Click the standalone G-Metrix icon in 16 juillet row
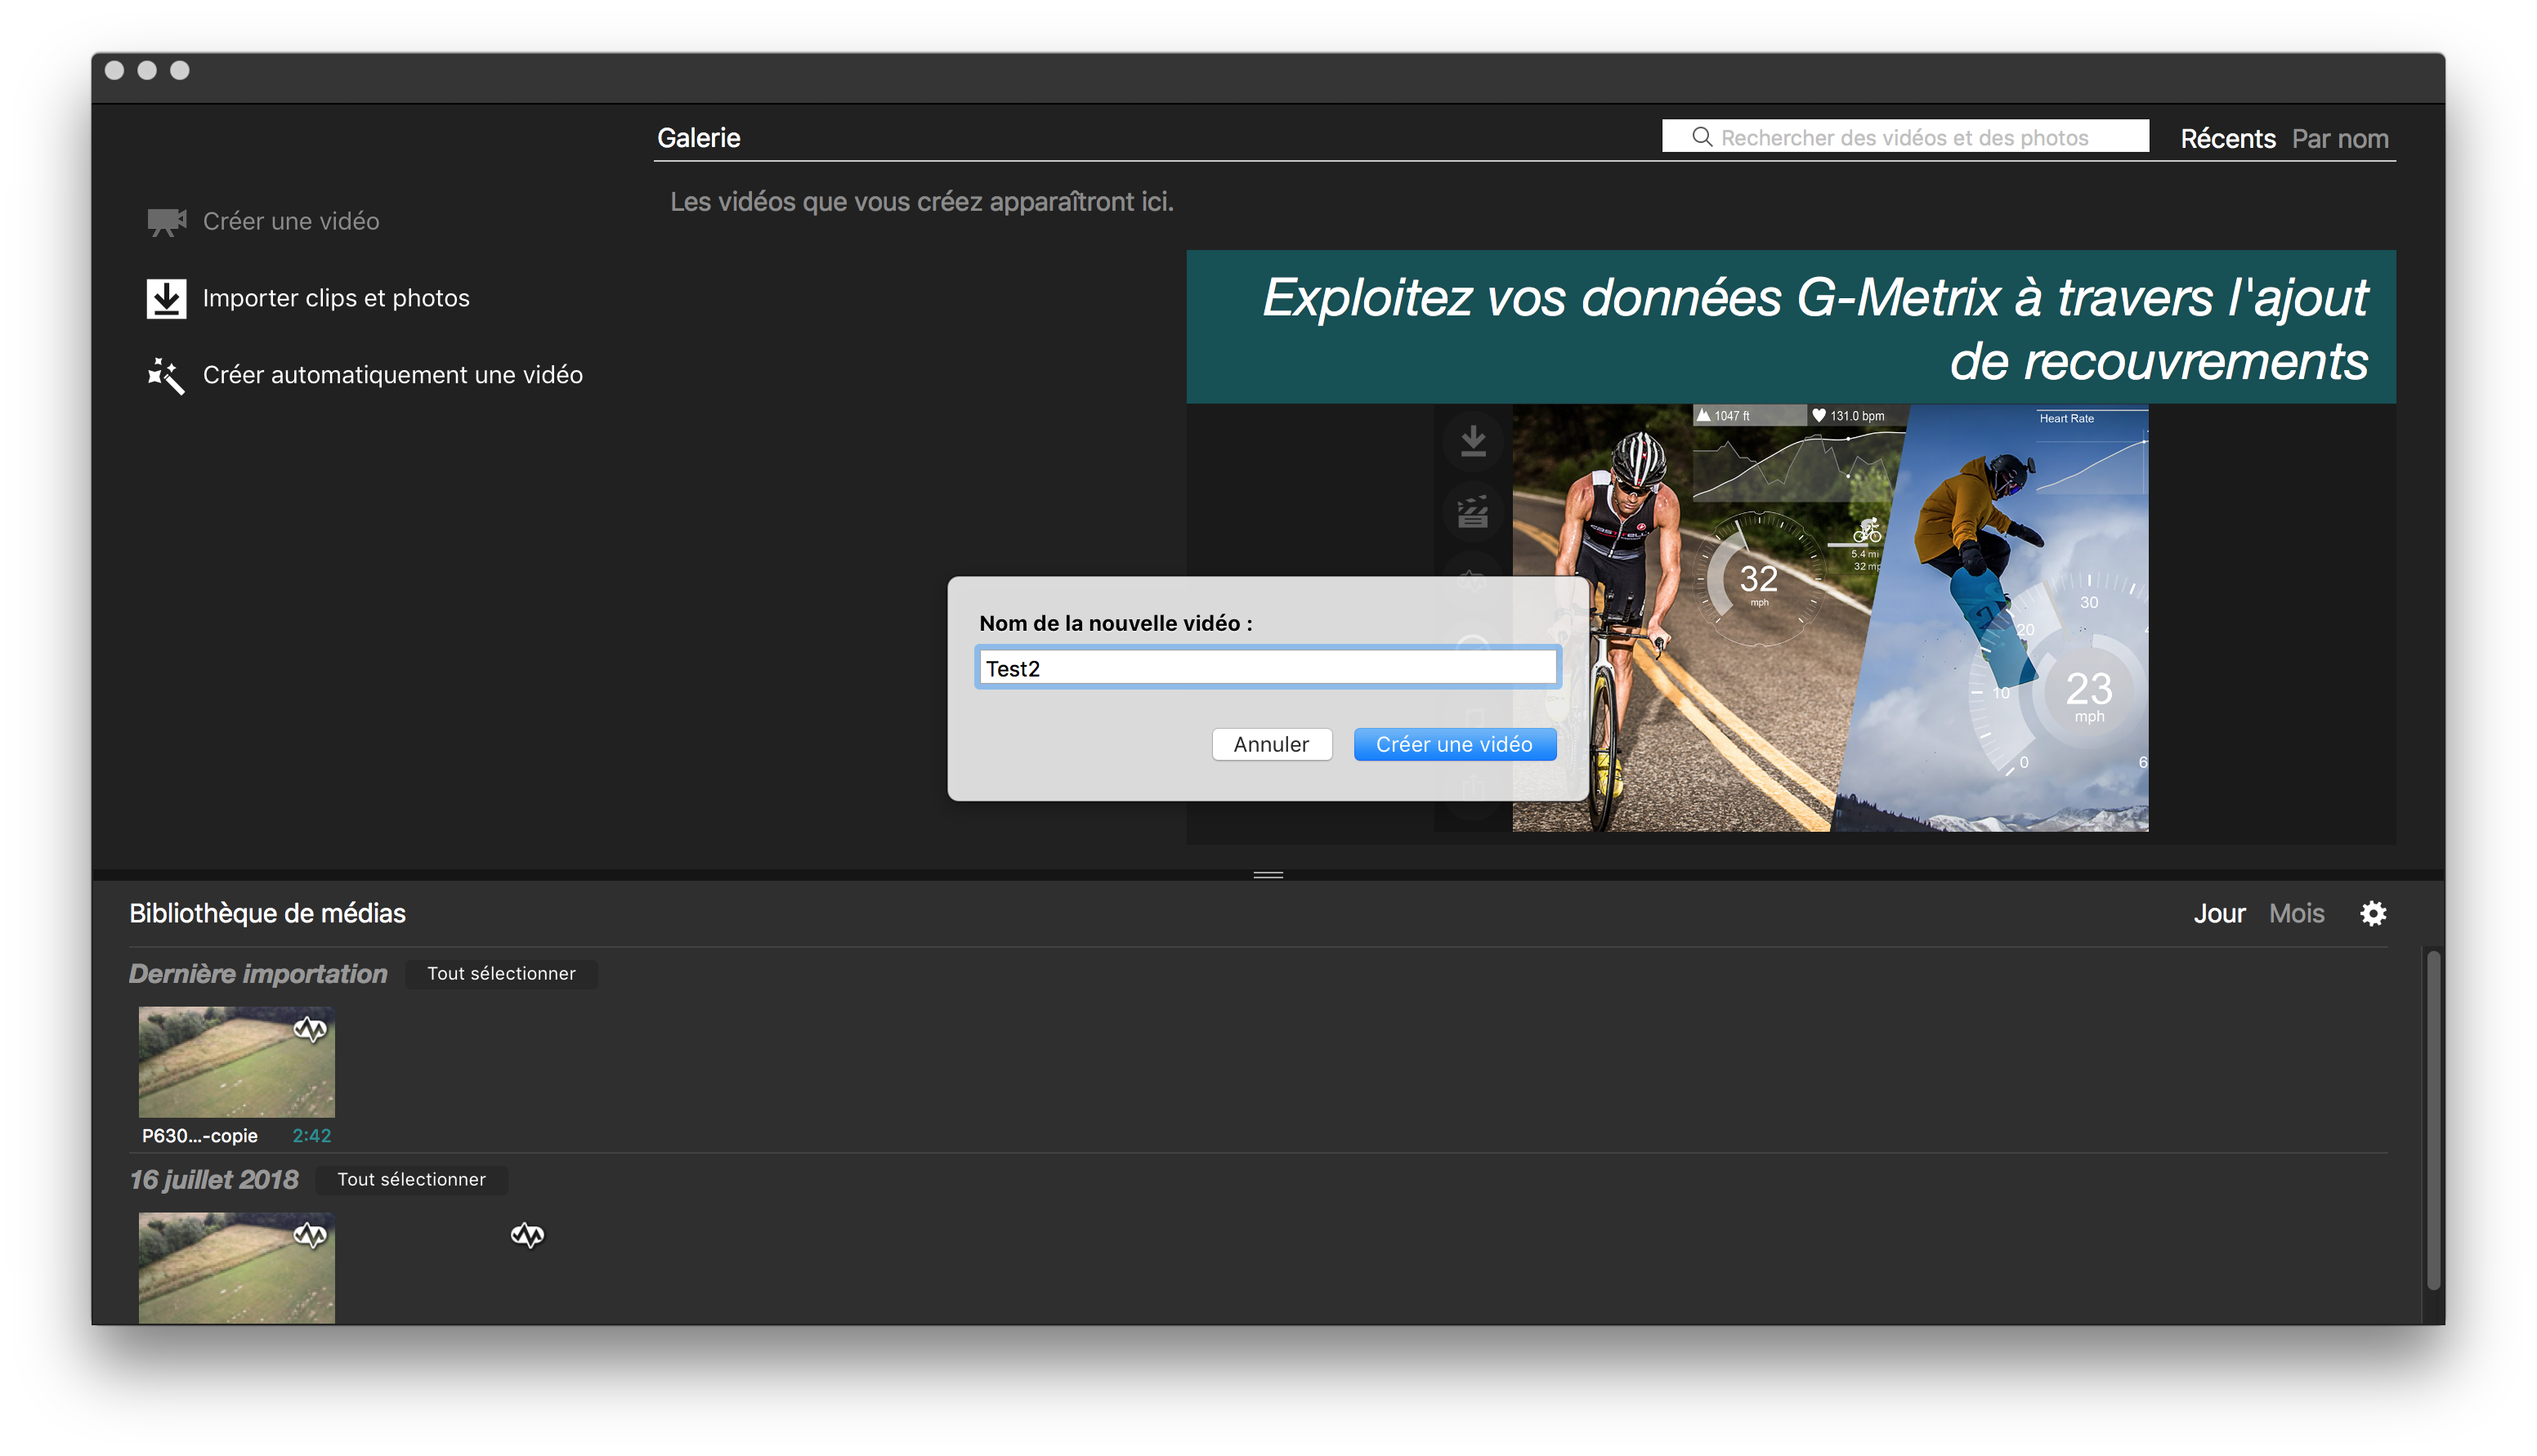This screenshot has width=2537, height=1456. (x=527, y=1236)
